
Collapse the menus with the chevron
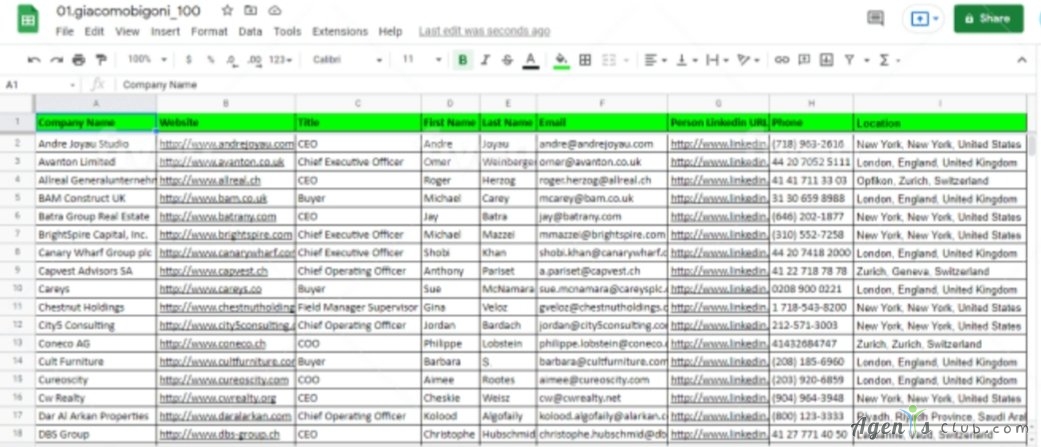point(1022,60)
